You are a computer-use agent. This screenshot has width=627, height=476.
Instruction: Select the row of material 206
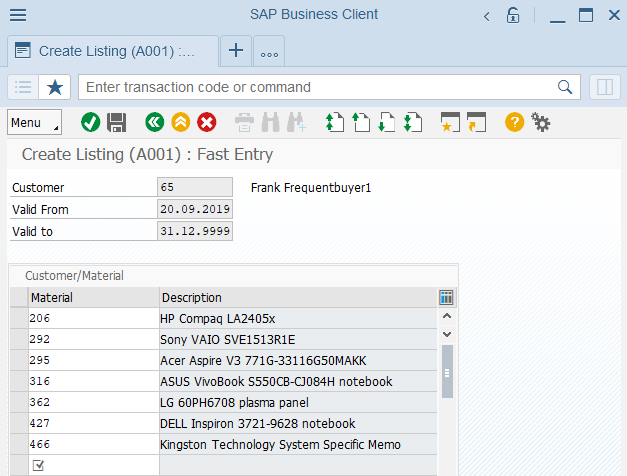(19, 318)
